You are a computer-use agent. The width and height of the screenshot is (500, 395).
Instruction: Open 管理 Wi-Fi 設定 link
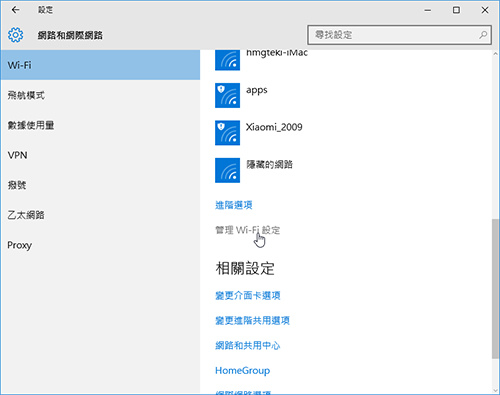point(248,230)
